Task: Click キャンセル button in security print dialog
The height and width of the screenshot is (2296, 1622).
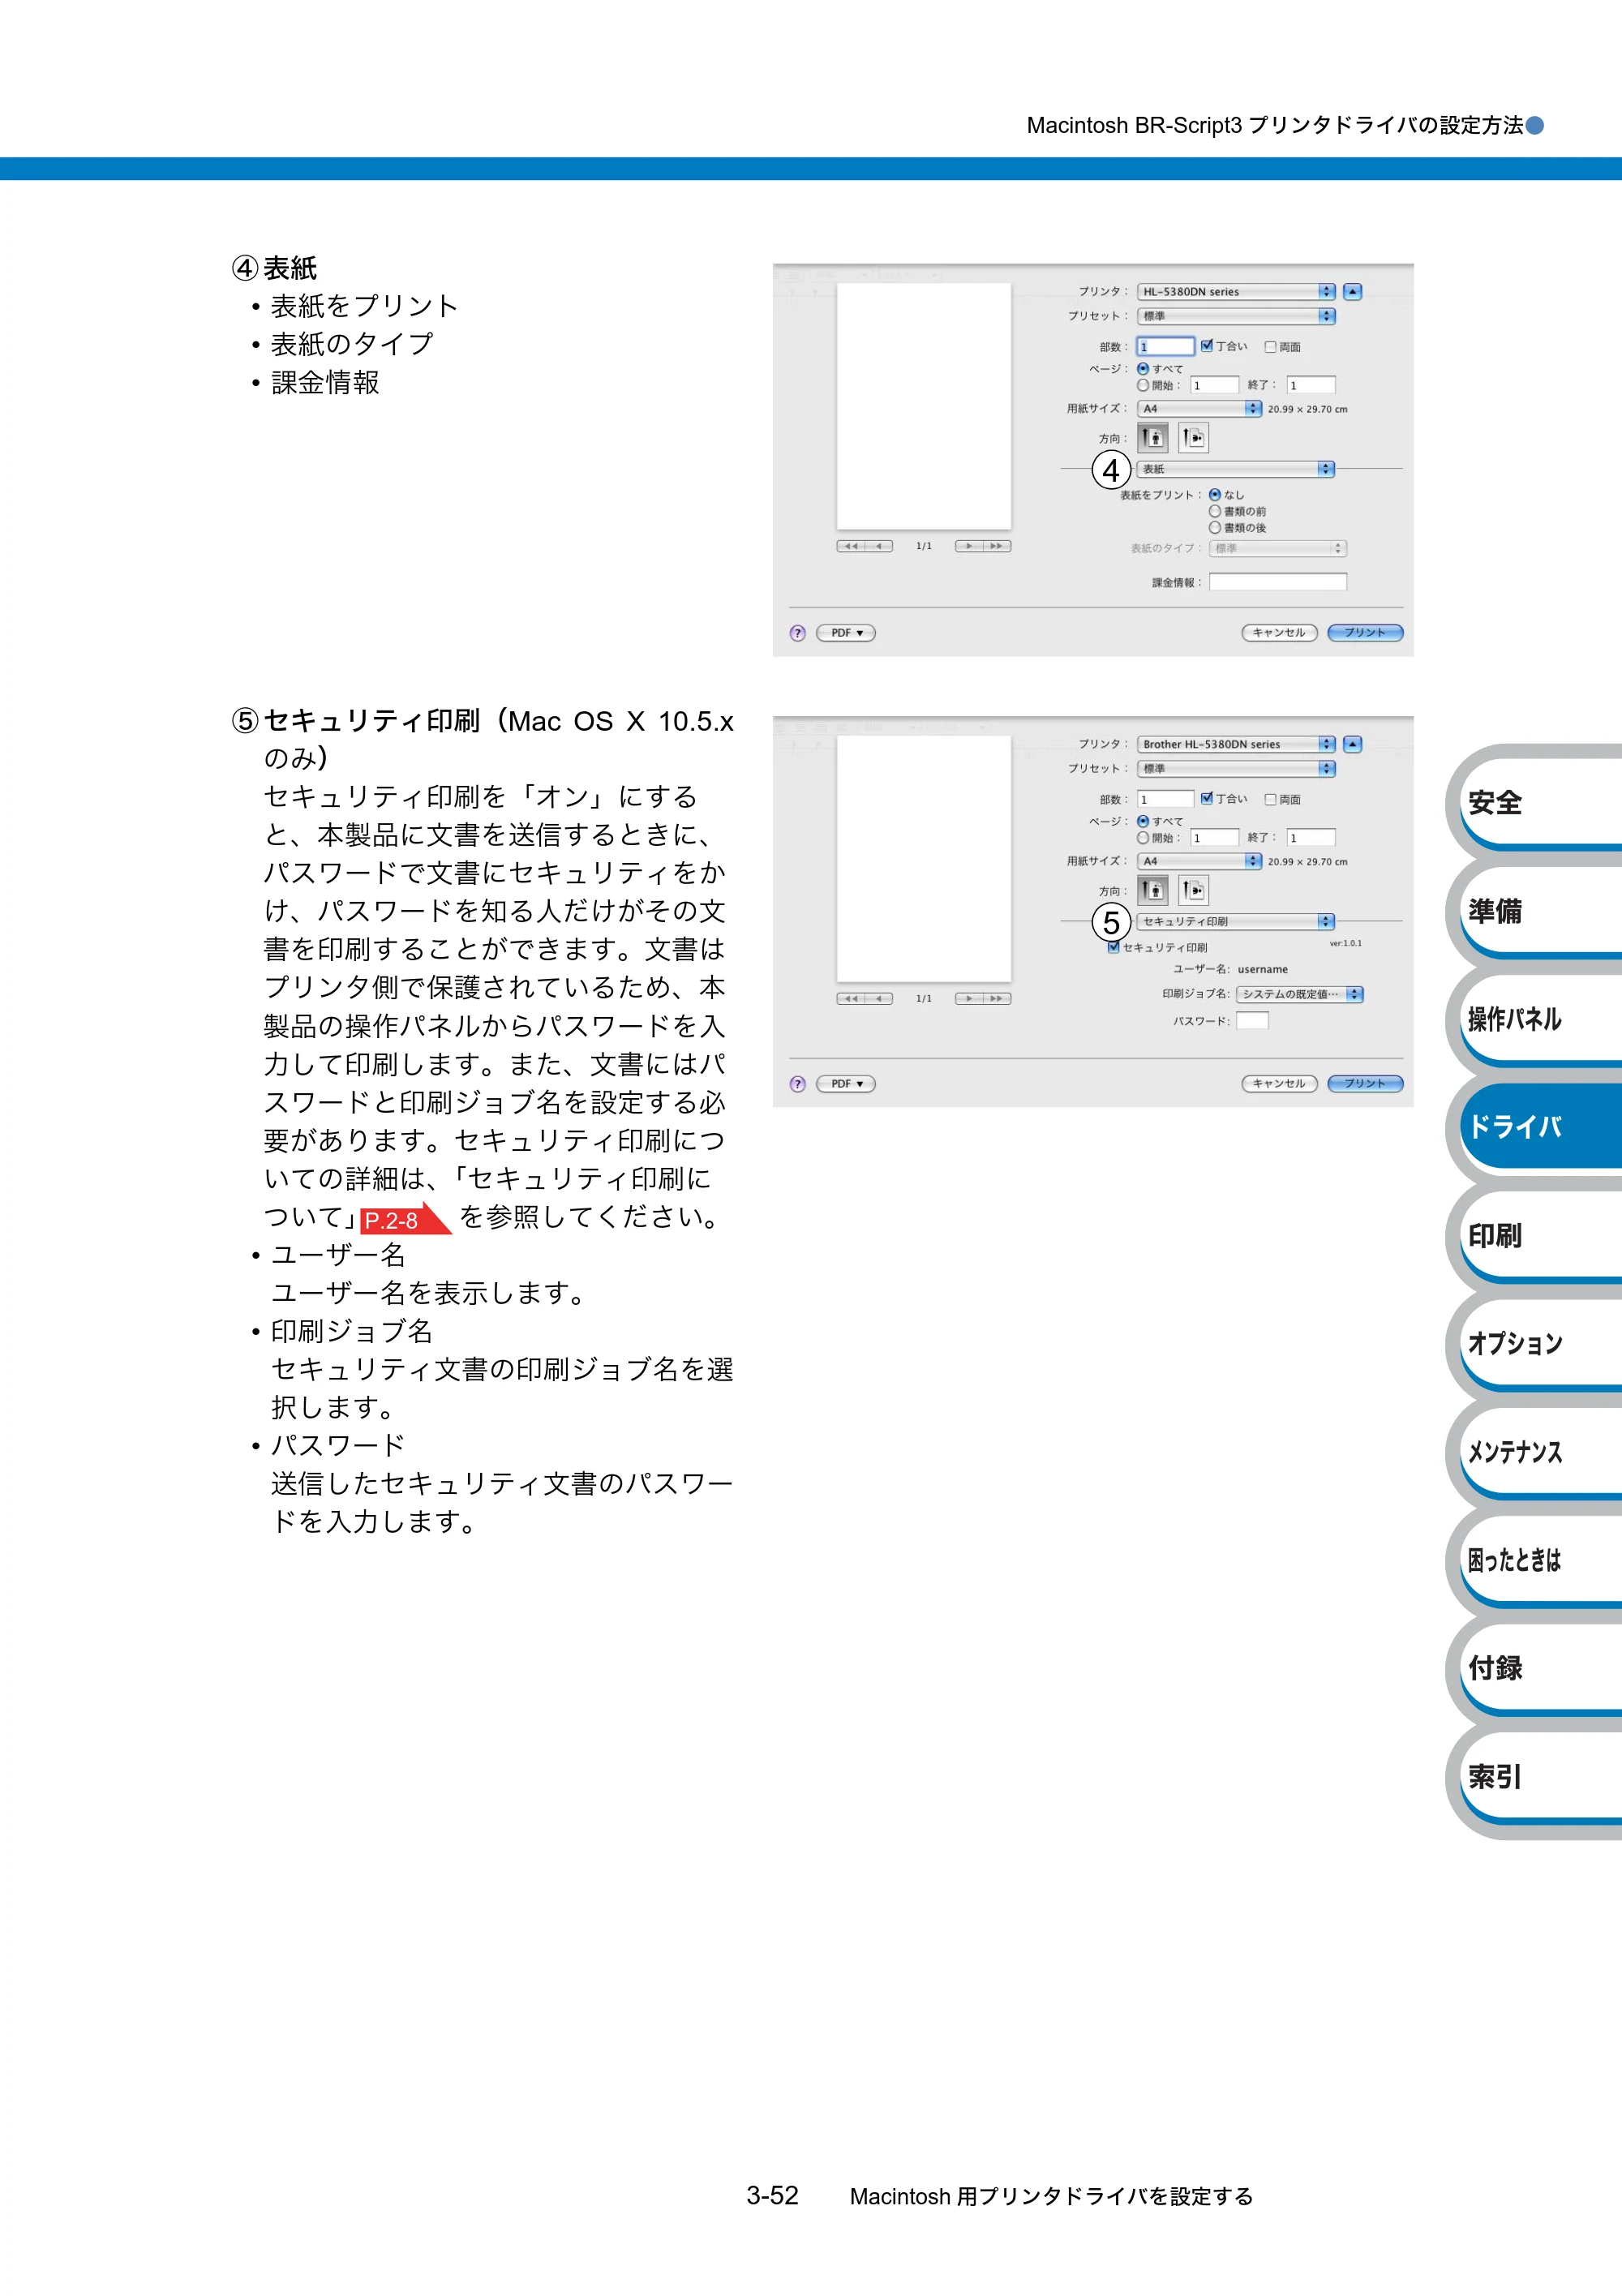Action: pyautogui.click(x=1279, y=1084)
